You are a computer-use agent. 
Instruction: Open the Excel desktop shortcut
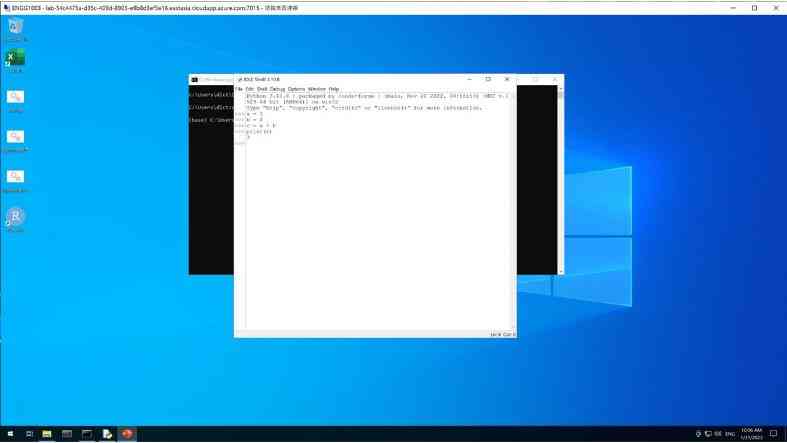(x=16, y=59)
